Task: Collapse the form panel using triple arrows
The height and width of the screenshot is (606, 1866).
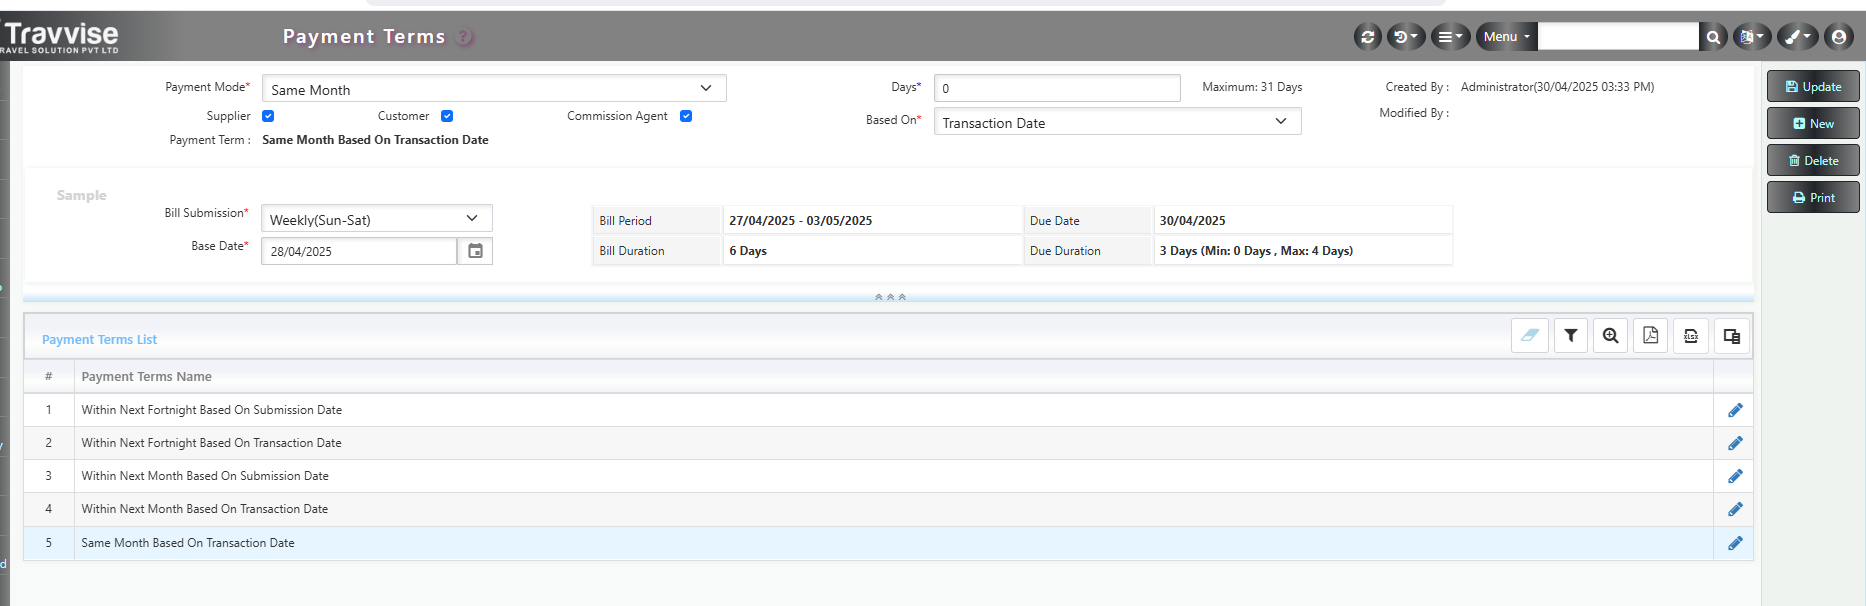Action: (x=890, y=297)
